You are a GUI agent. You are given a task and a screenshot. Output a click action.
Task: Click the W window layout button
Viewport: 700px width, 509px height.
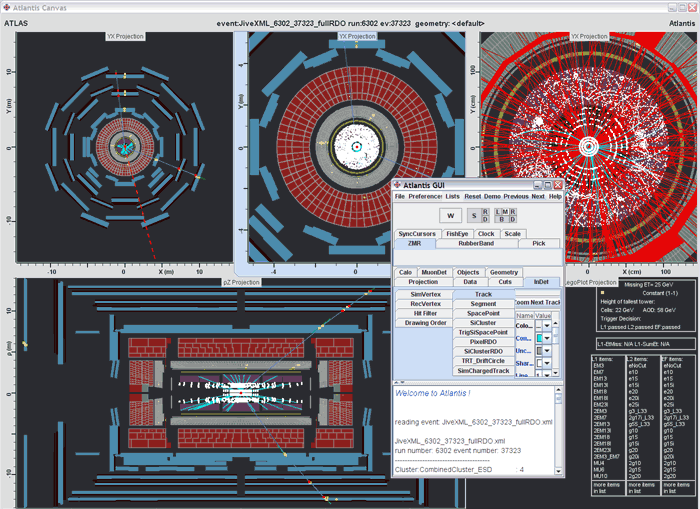point(450,215)
